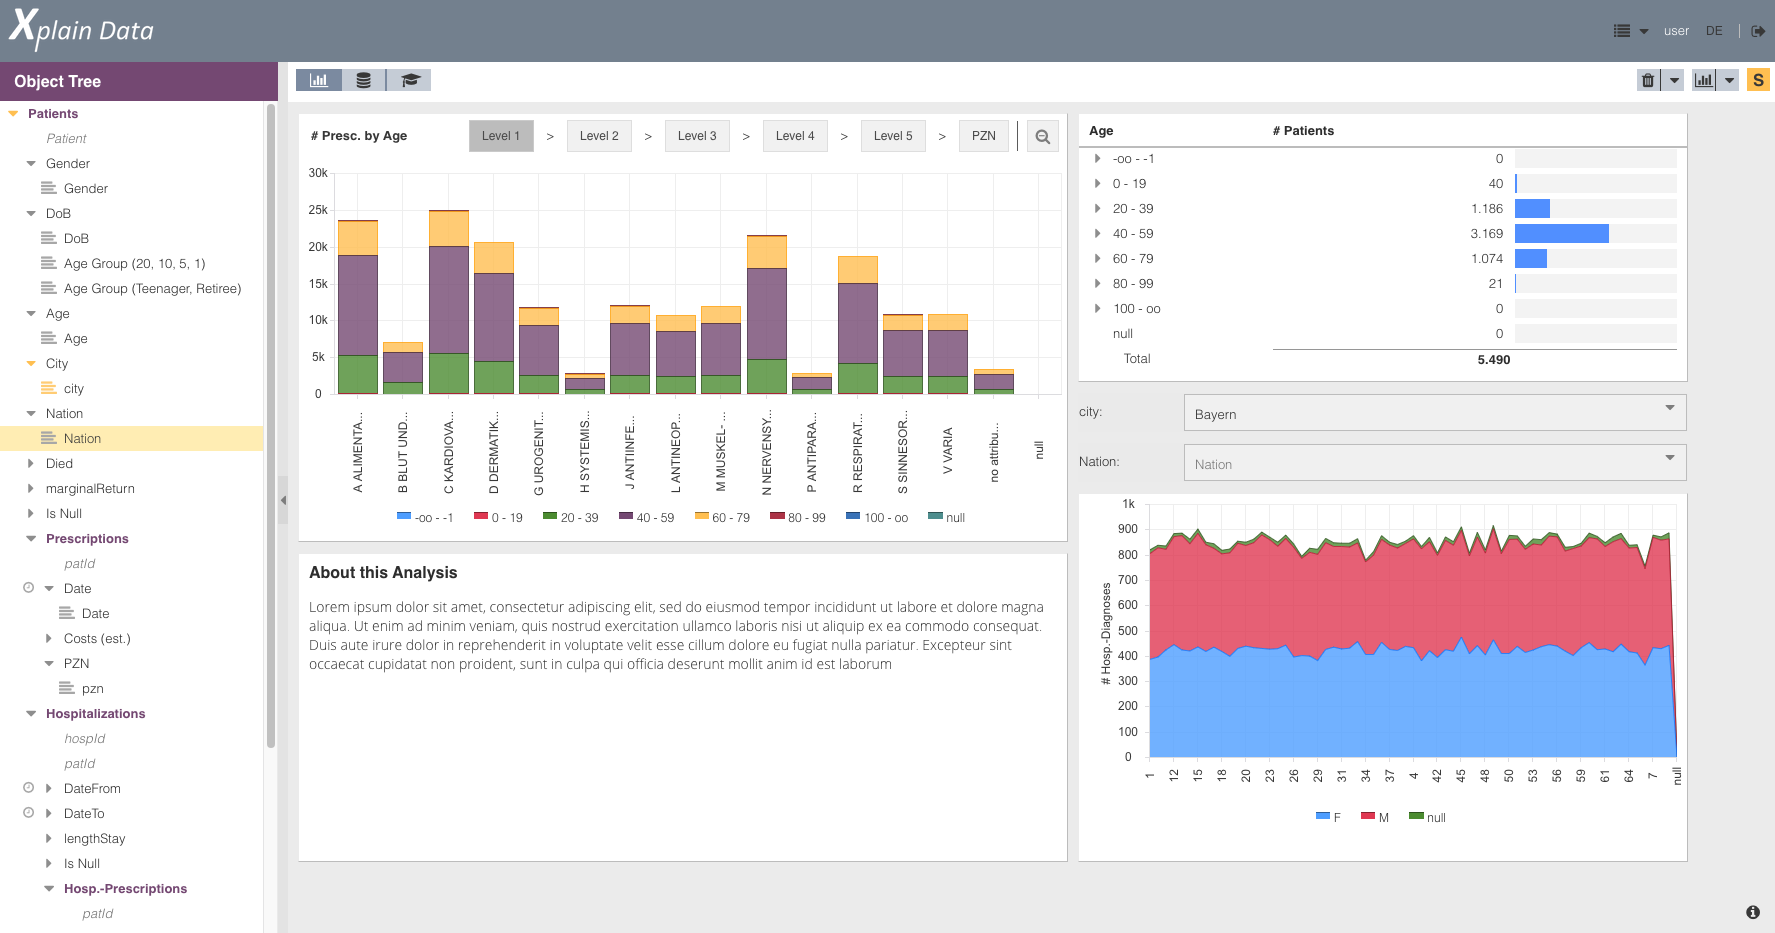
Task: Toggle the 20 - 39 legend series
Action: [570, 517]
